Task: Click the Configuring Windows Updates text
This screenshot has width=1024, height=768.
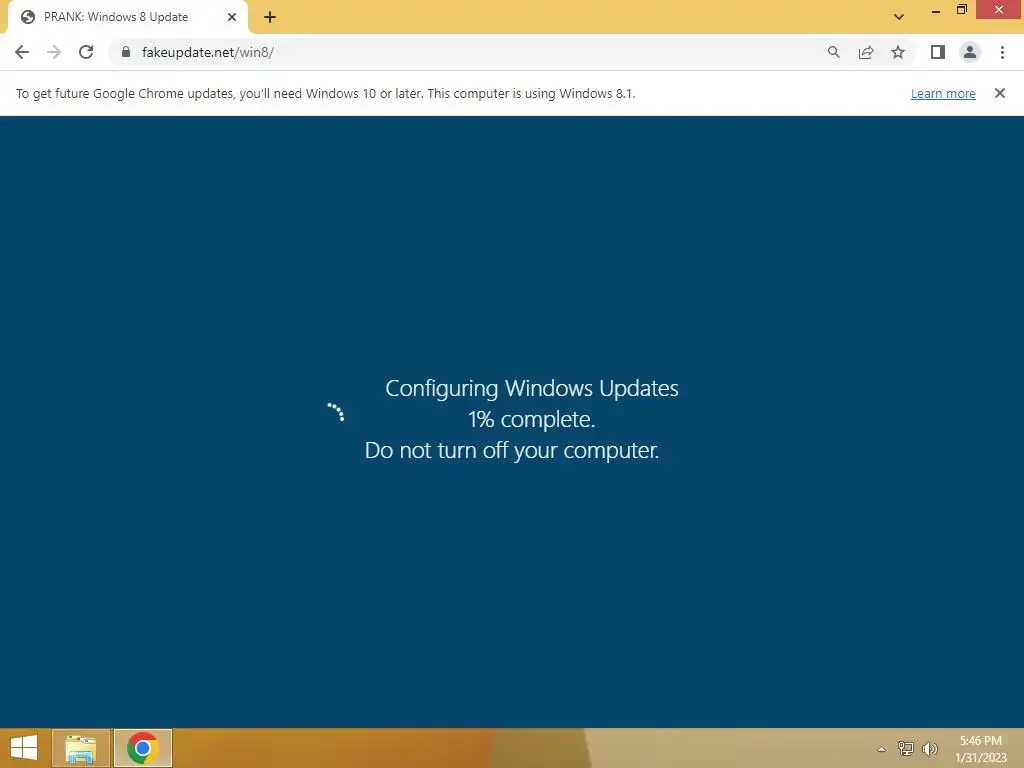Action: [x=532, y=388]
